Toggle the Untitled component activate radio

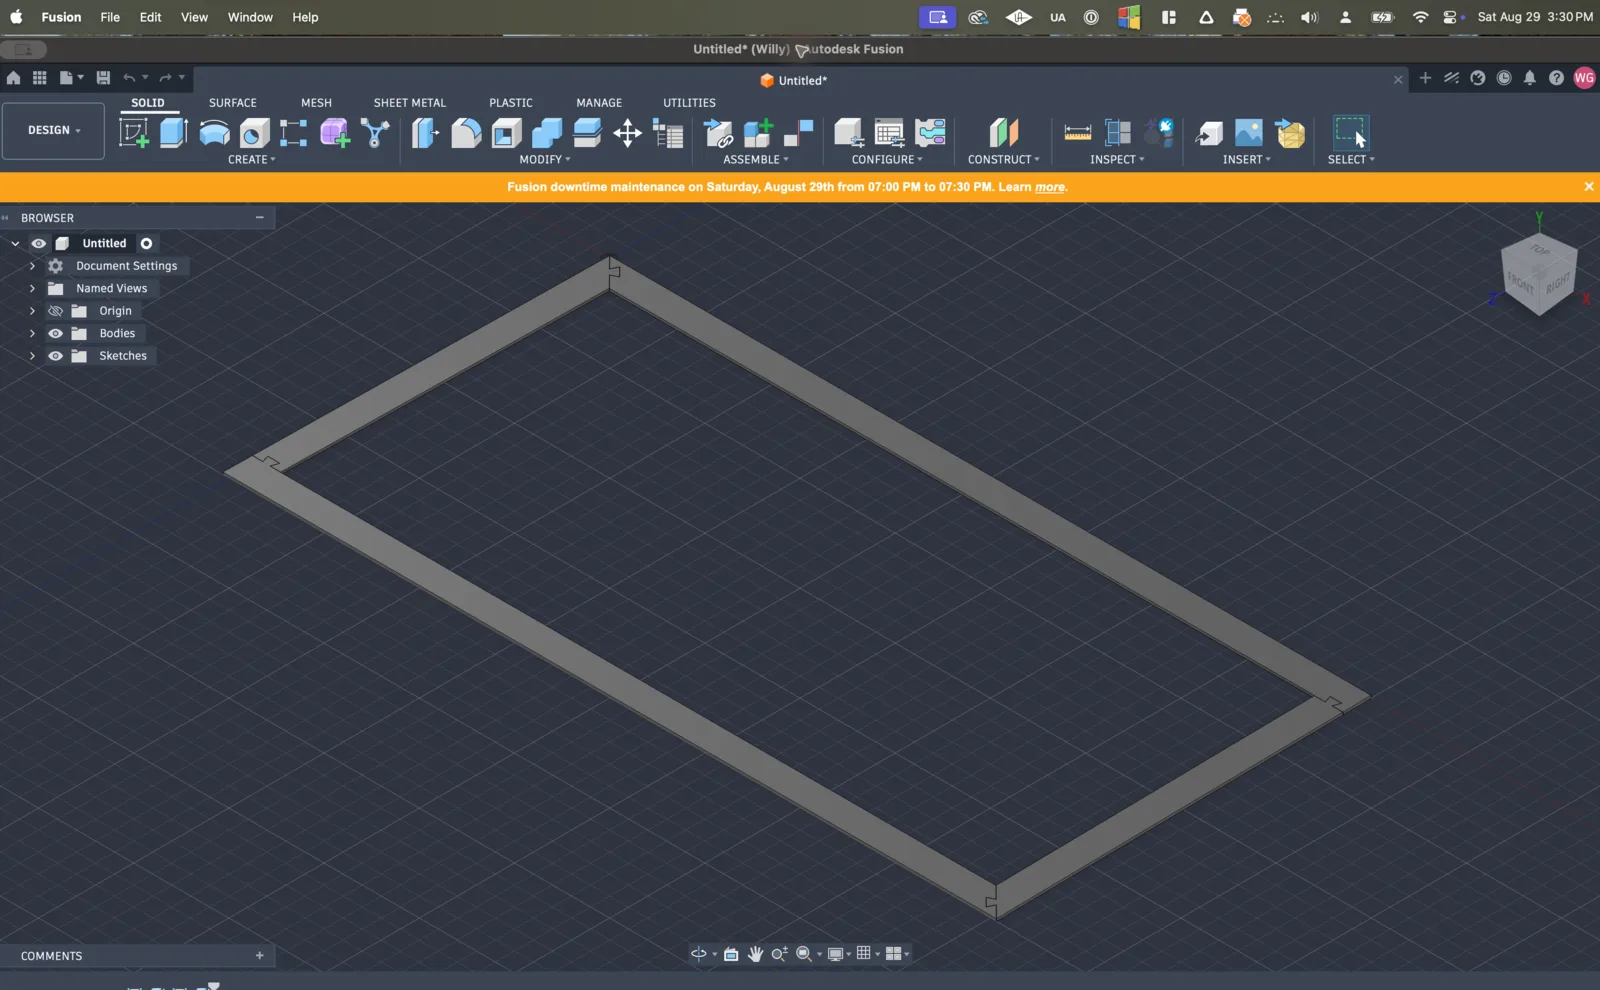(x=146, y=243)
